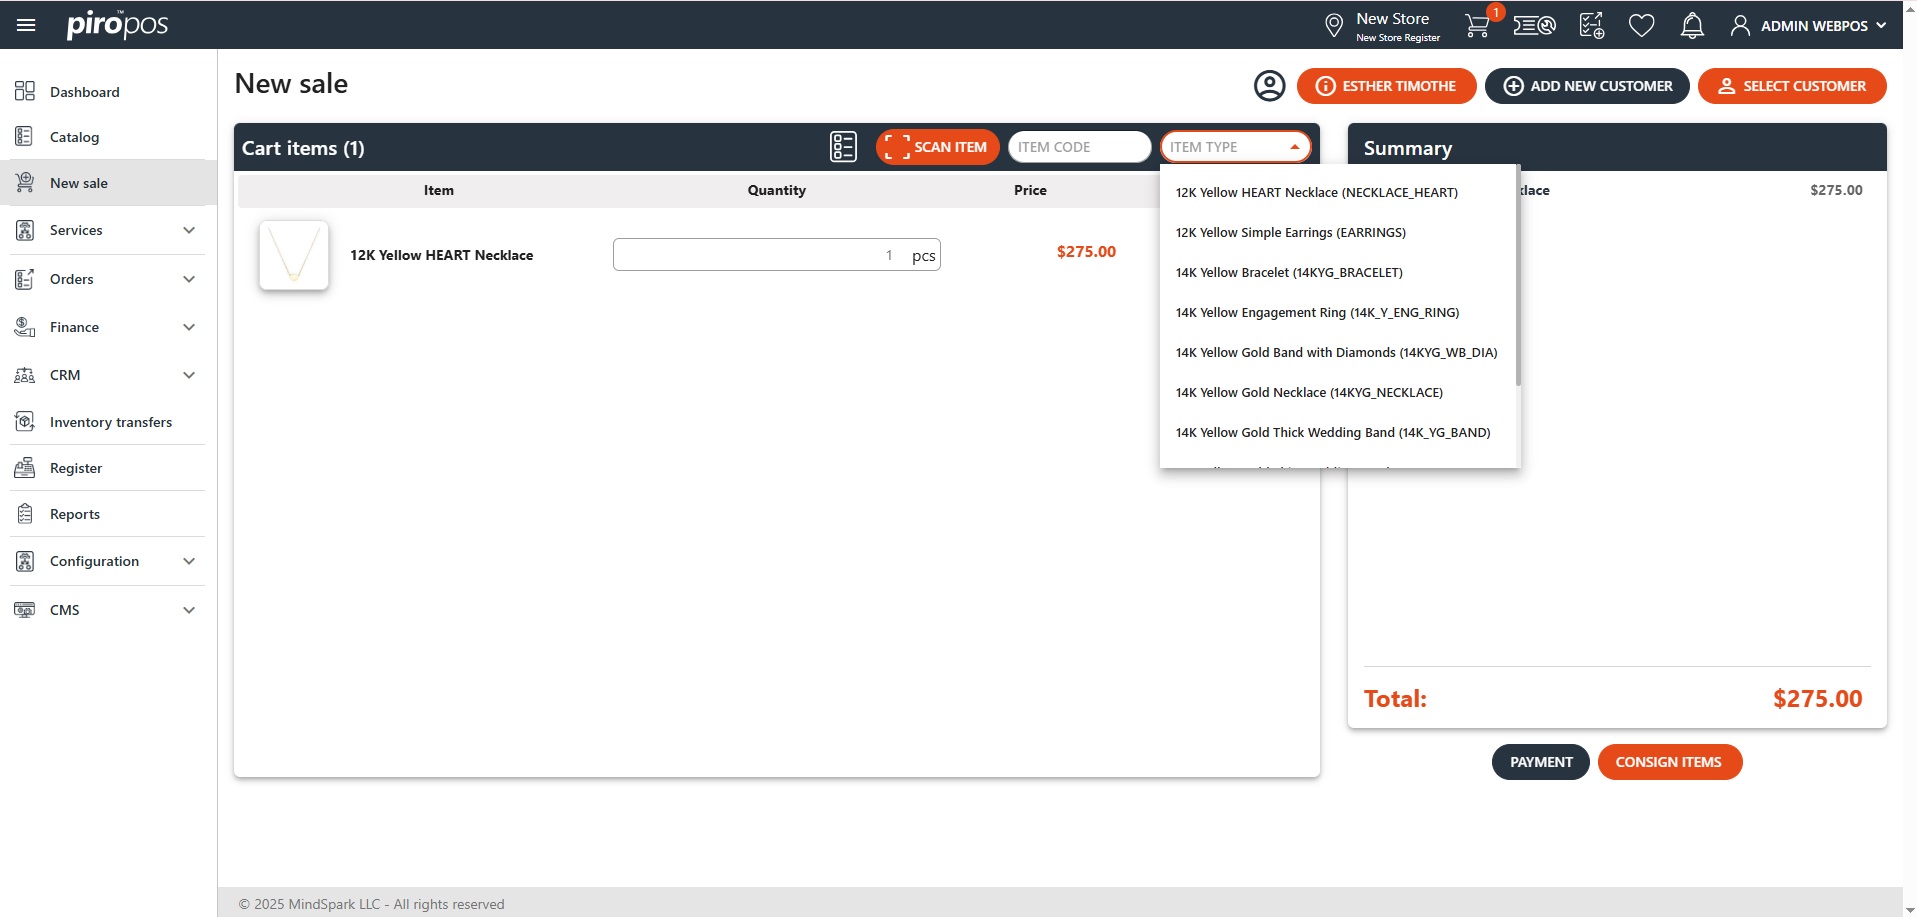
Task: Click the customer profile avatar icon
Action: (x=1269, y=86)
